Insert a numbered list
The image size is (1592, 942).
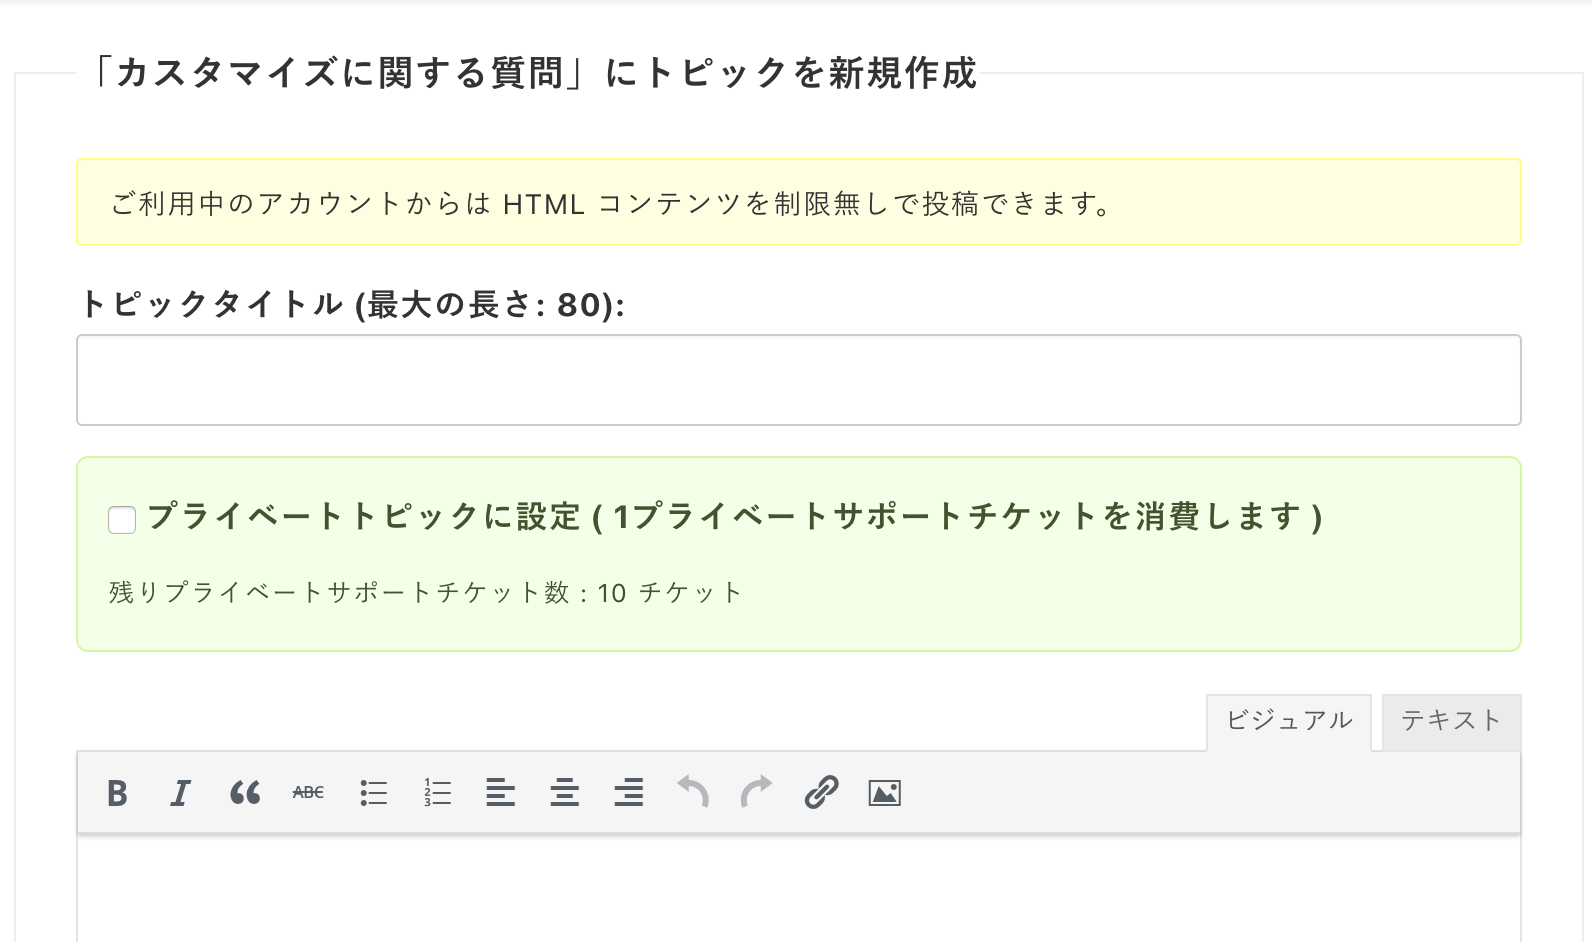pos(437,793)
